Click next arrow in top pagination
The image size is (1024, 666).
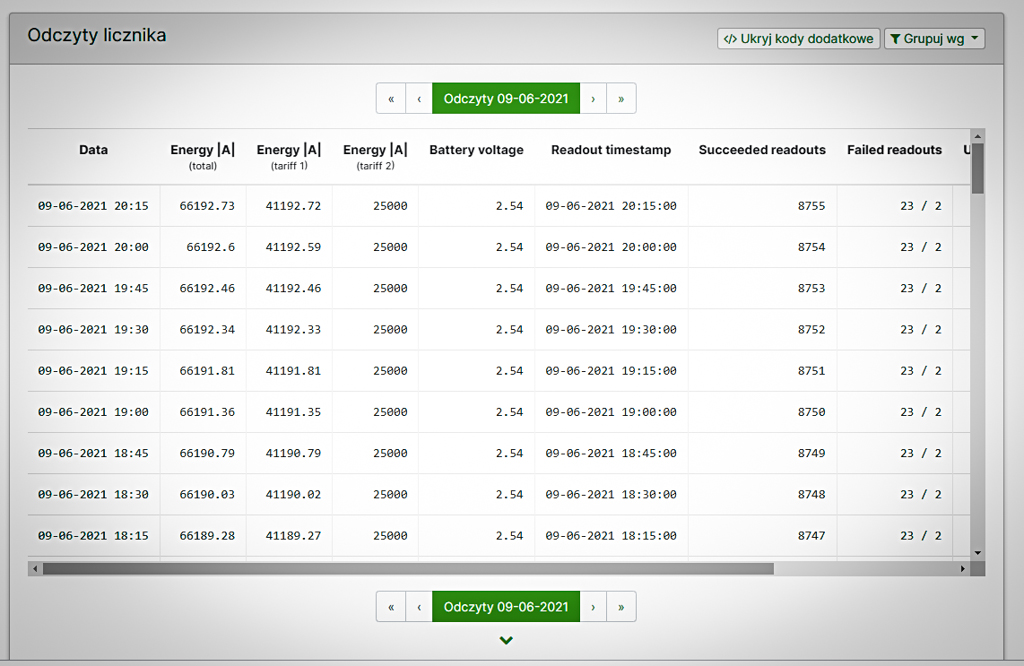coord(593,99)
